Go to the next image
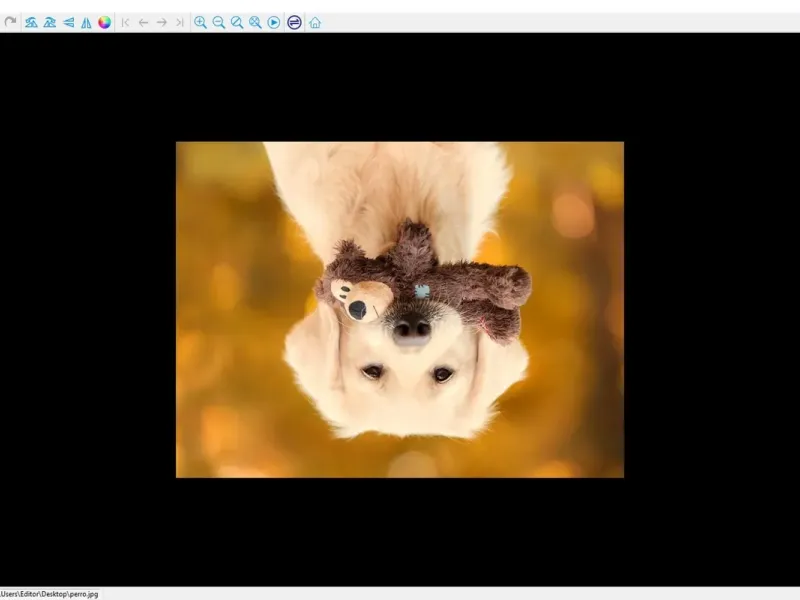The image size is (800, 600). 161,22
